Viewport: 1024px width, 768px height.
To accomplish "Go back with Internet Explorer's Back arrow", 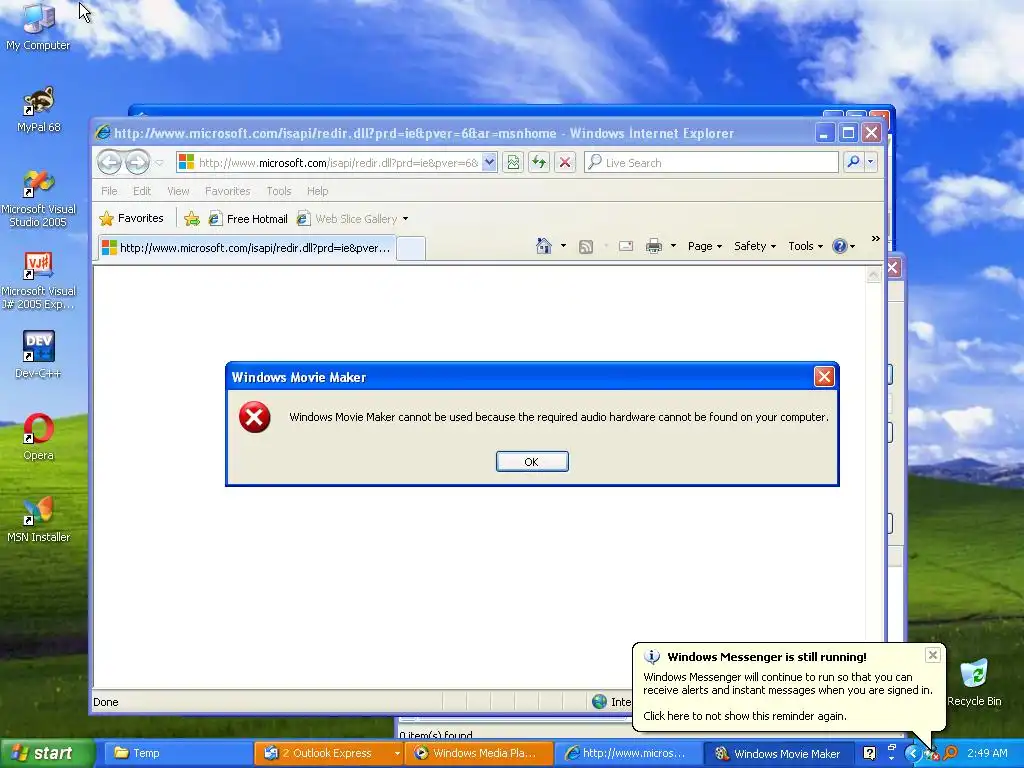I will pos(109,162).
